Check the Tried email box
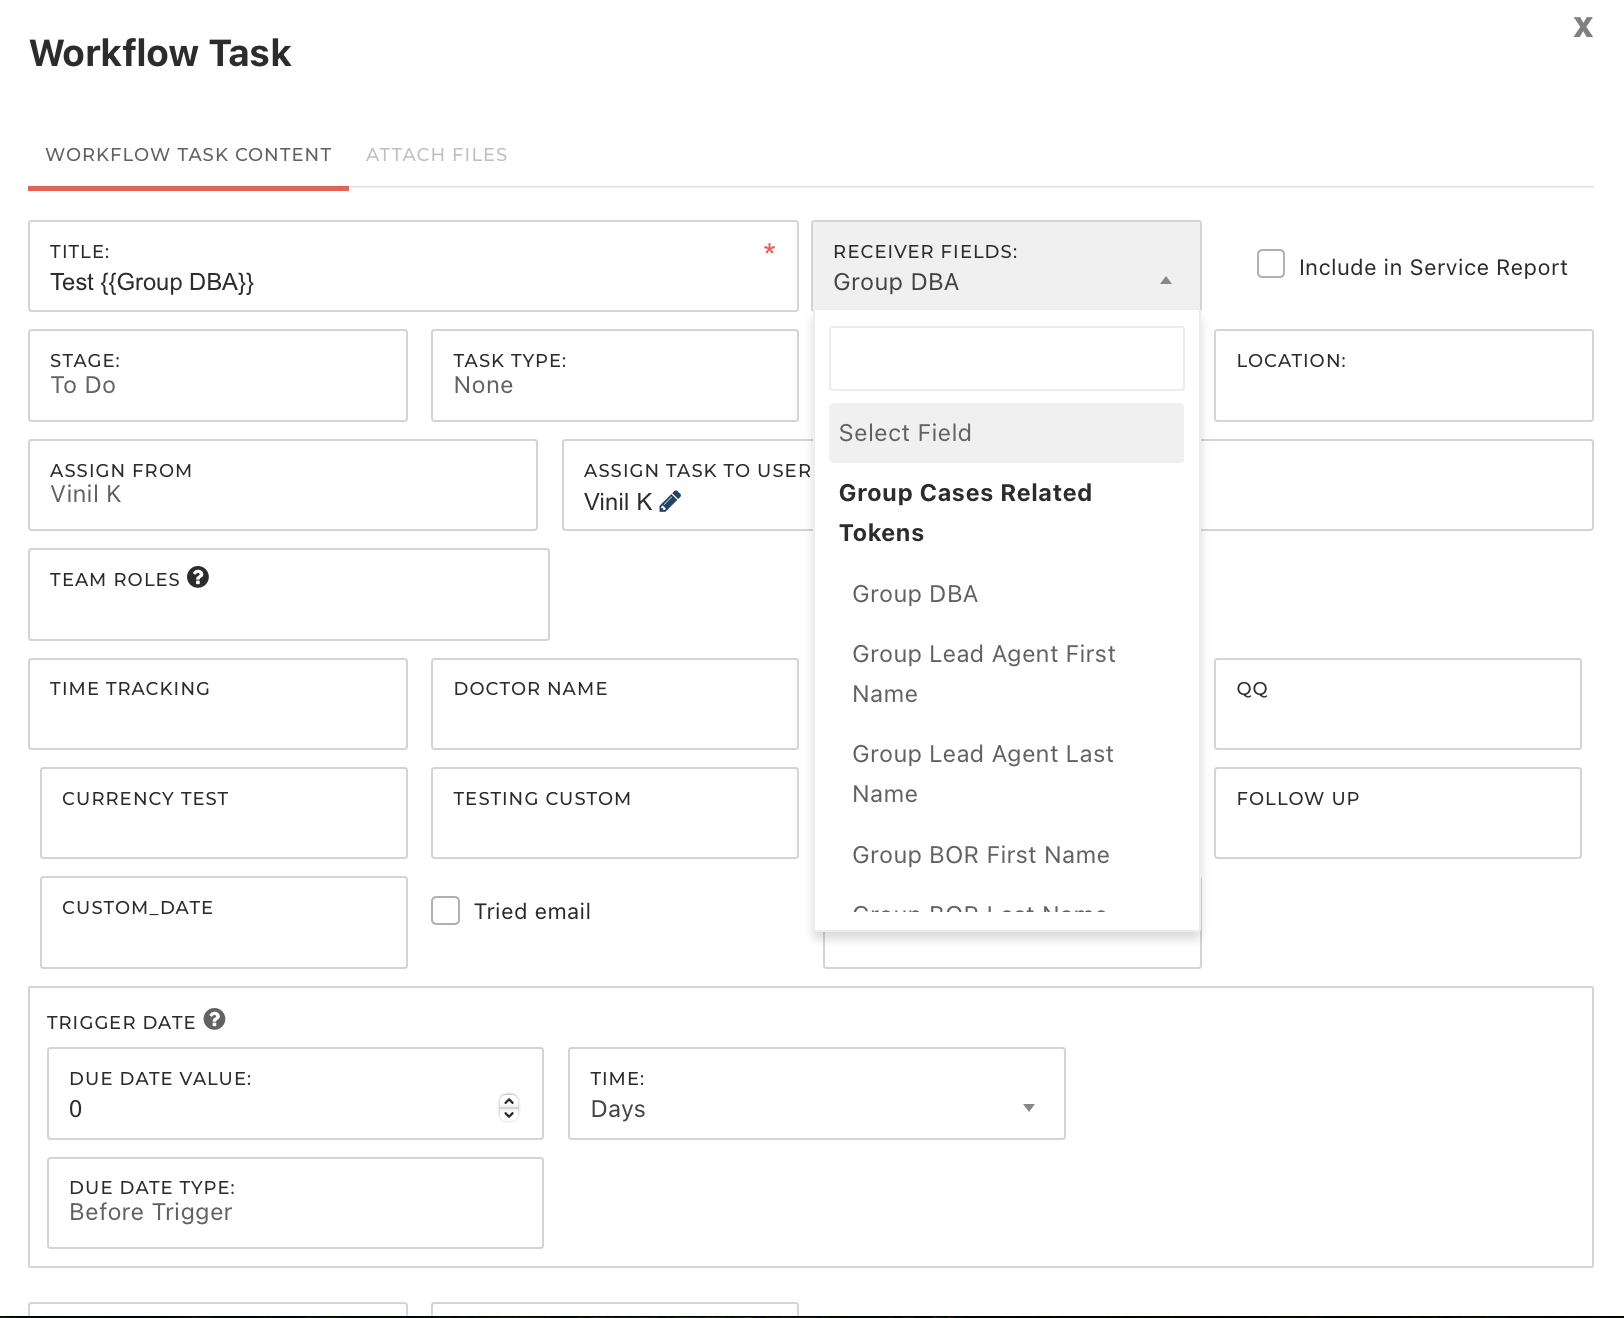 (445, 910)
